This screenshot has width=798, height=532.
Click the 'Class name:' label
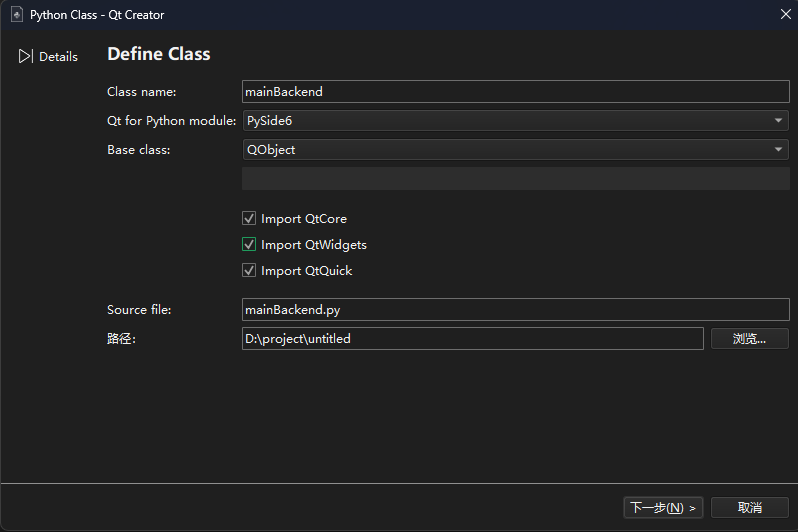tap(141, 92)
